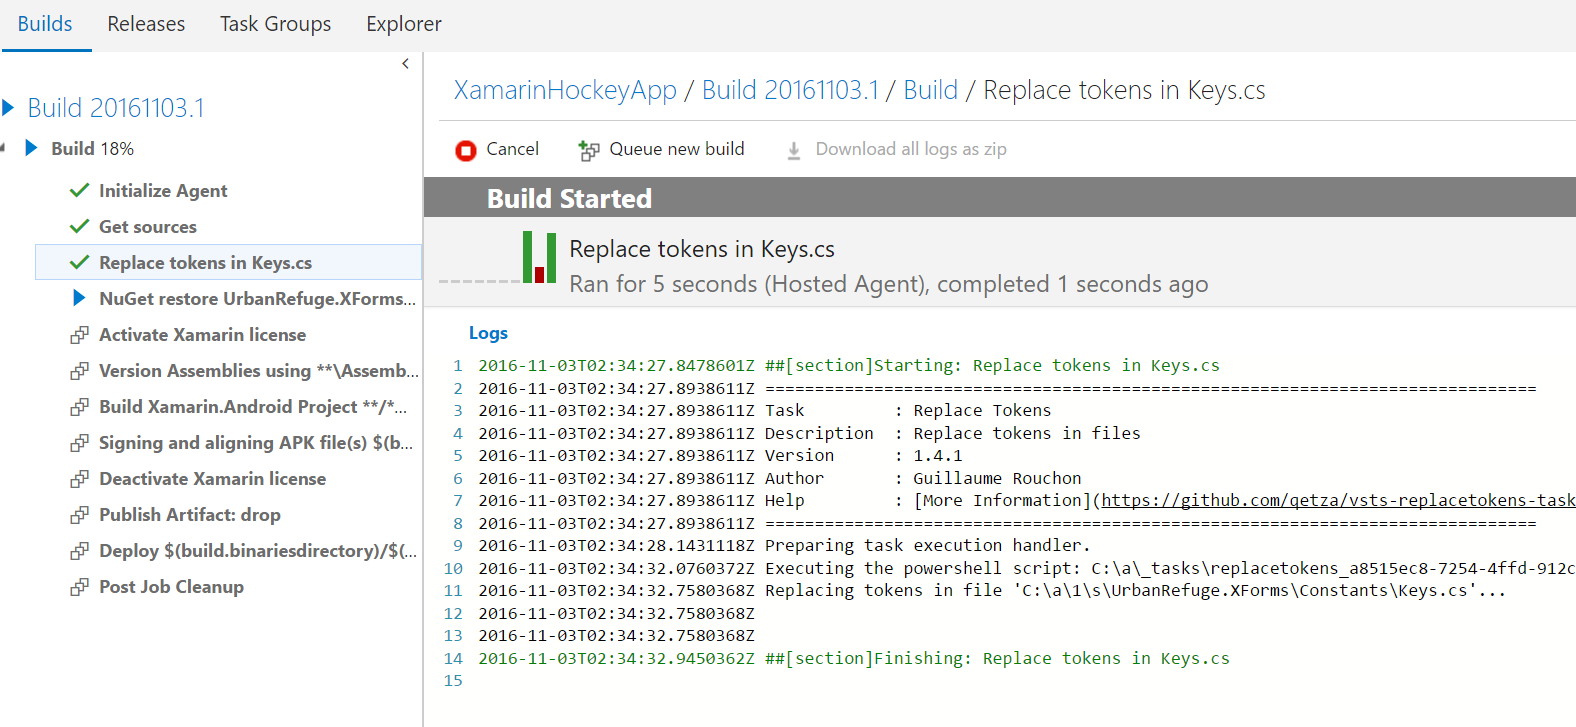Collapse the left build steps panel
Viewport: 1576px width, 727px height.
(405, 64)
